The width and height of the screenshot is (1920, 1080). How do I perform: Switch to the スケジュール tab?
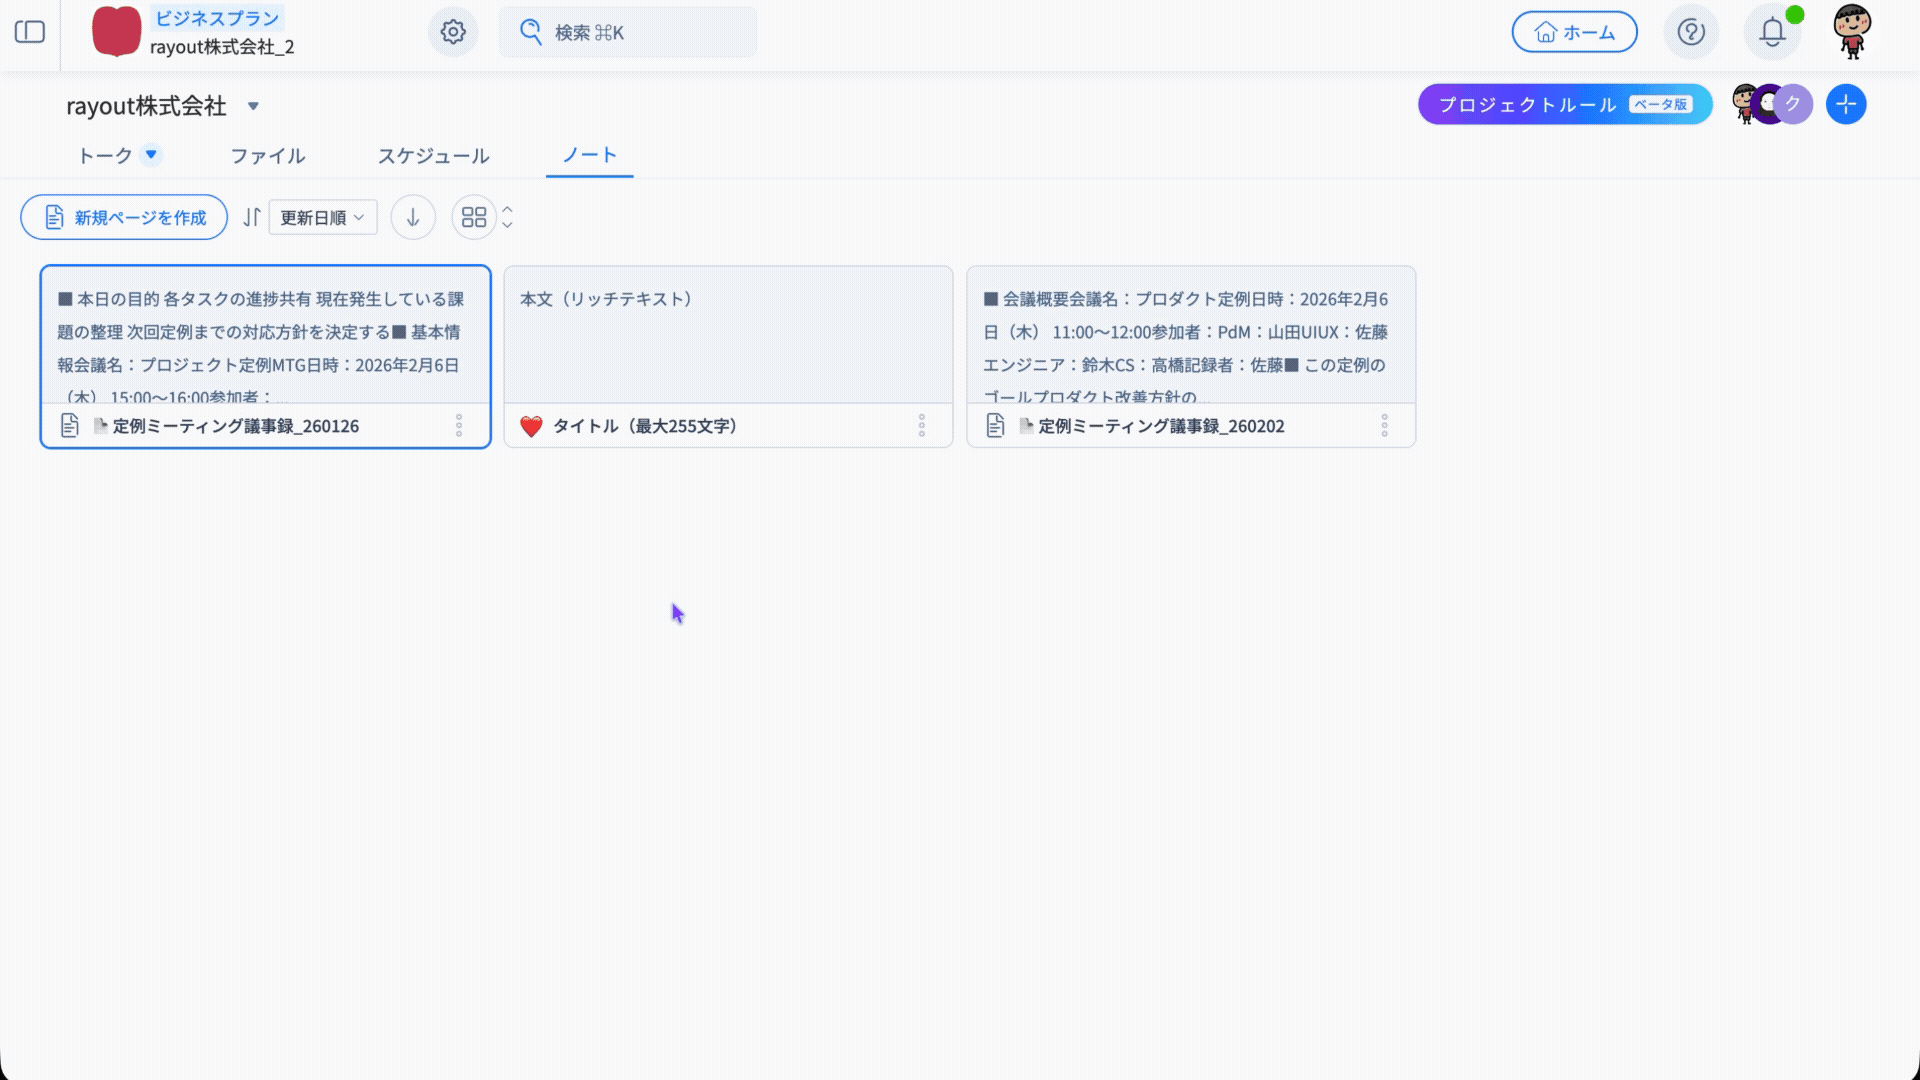[x=433, y=156]
